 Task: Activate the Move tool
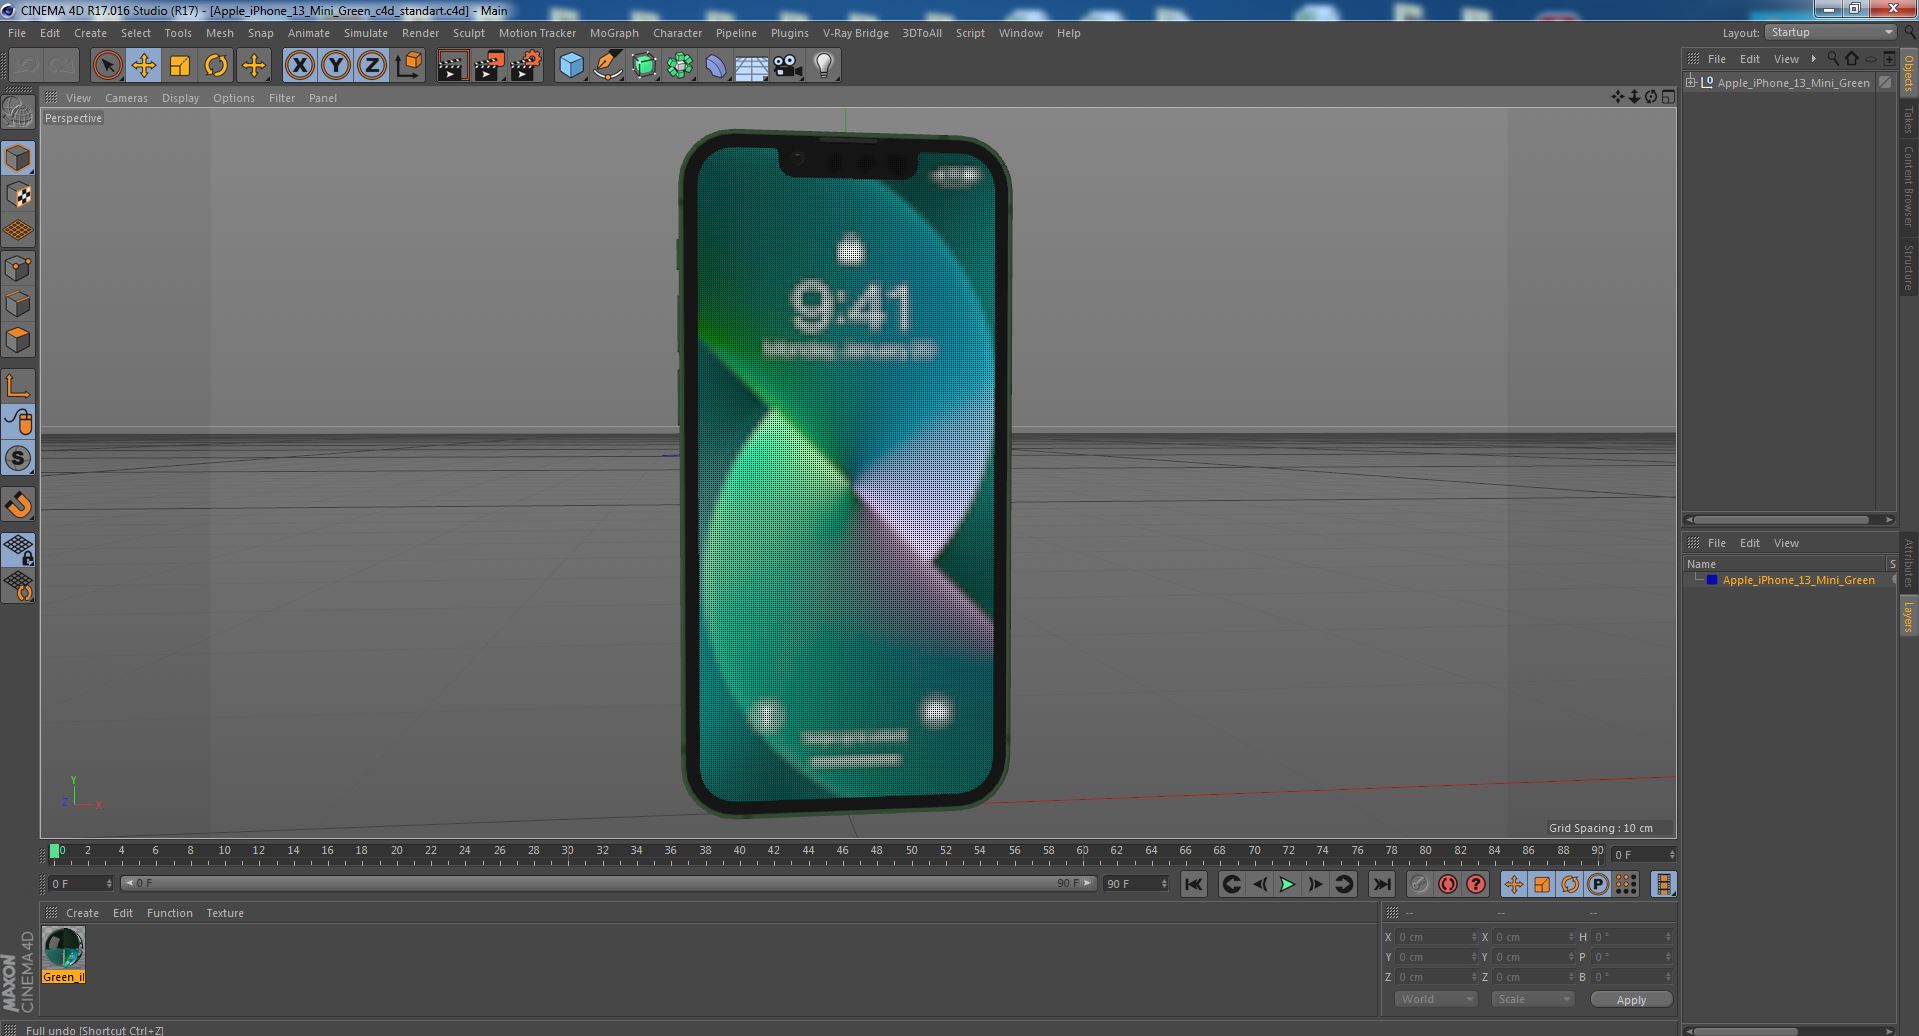click(x=144, y=66)
